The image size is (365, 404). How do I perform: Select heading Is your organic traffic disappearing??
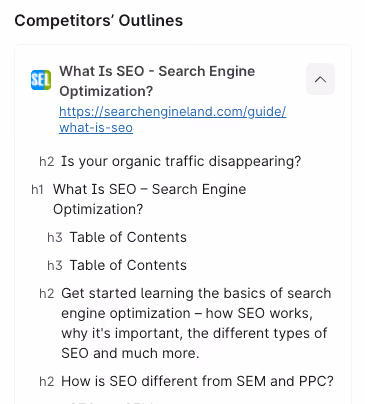click(181, 161)
